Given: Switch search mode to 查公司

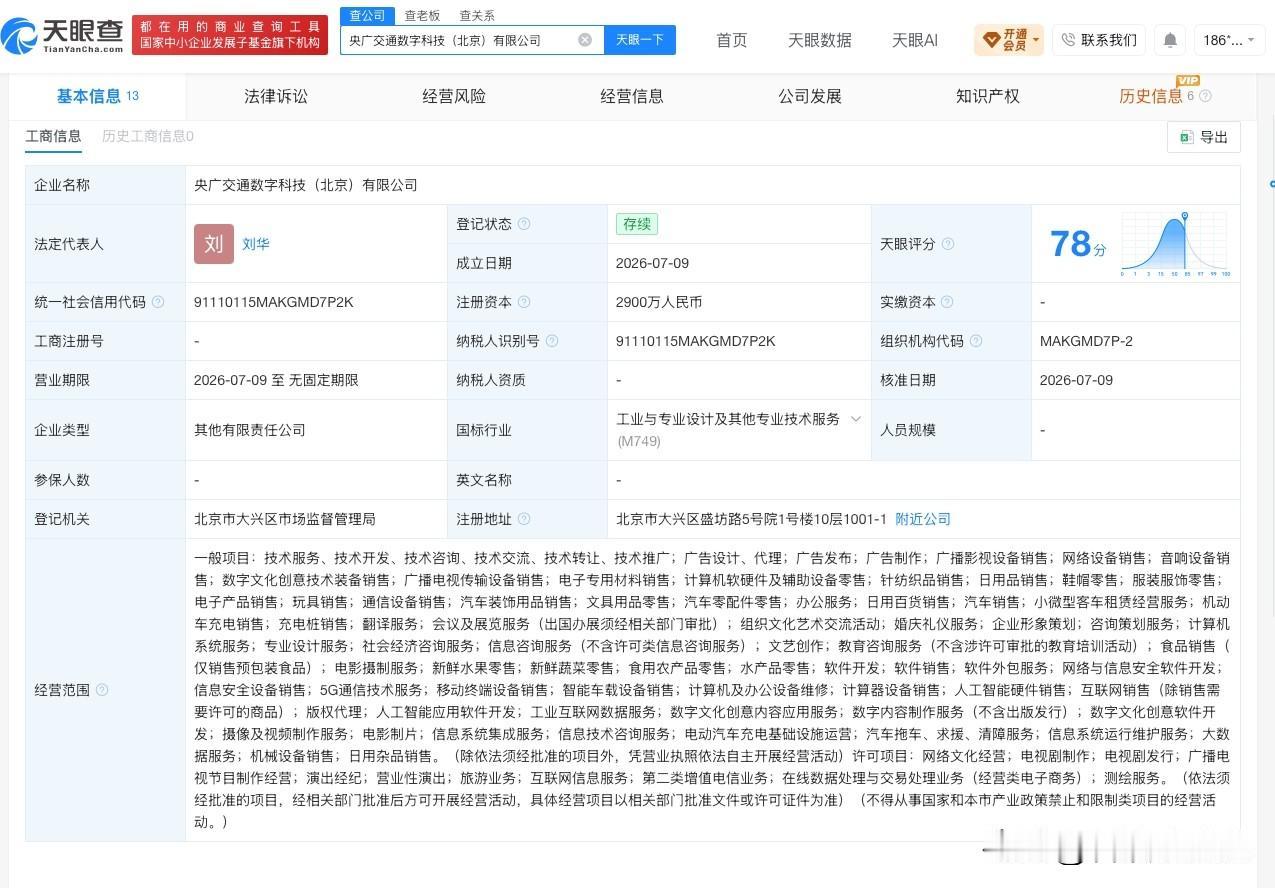Looking at the screenshot, I should point(367,15).
